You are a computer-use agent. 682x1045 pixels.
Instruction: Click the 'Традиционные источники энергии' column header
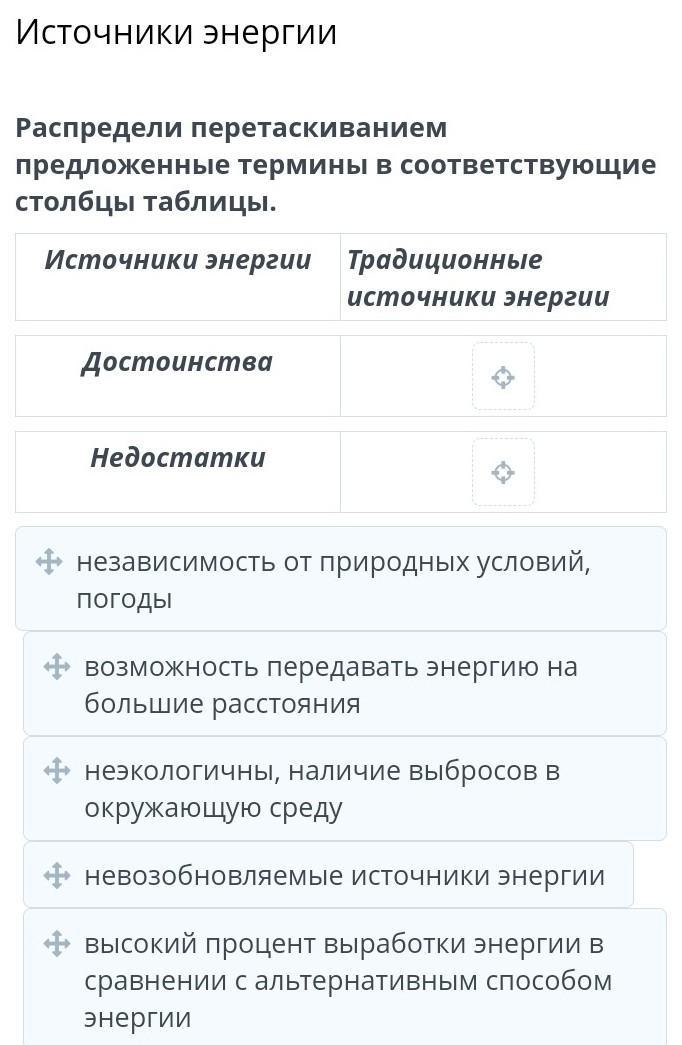(x=477, y=278)
